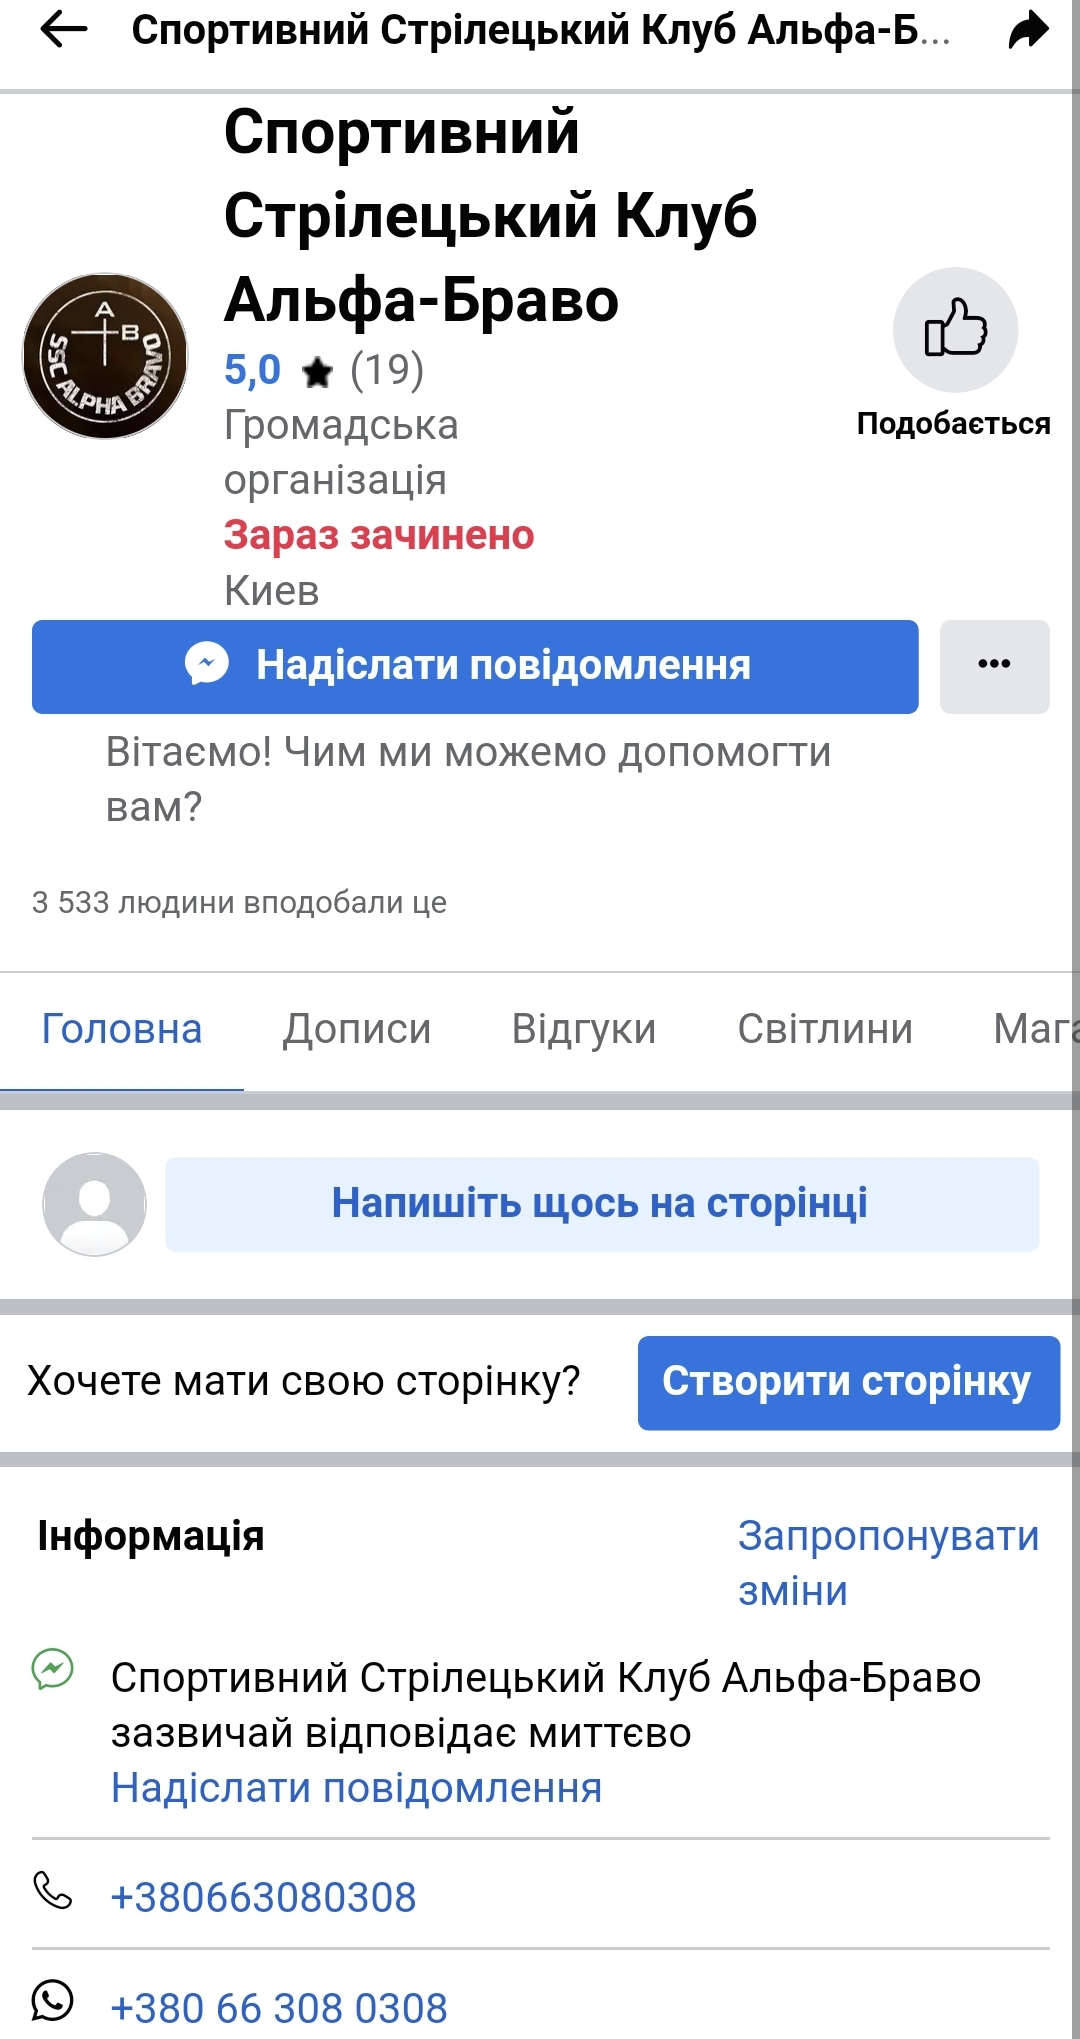Switch to the Дописи tab
1080x2039 pixels.
coord(357,1029)
